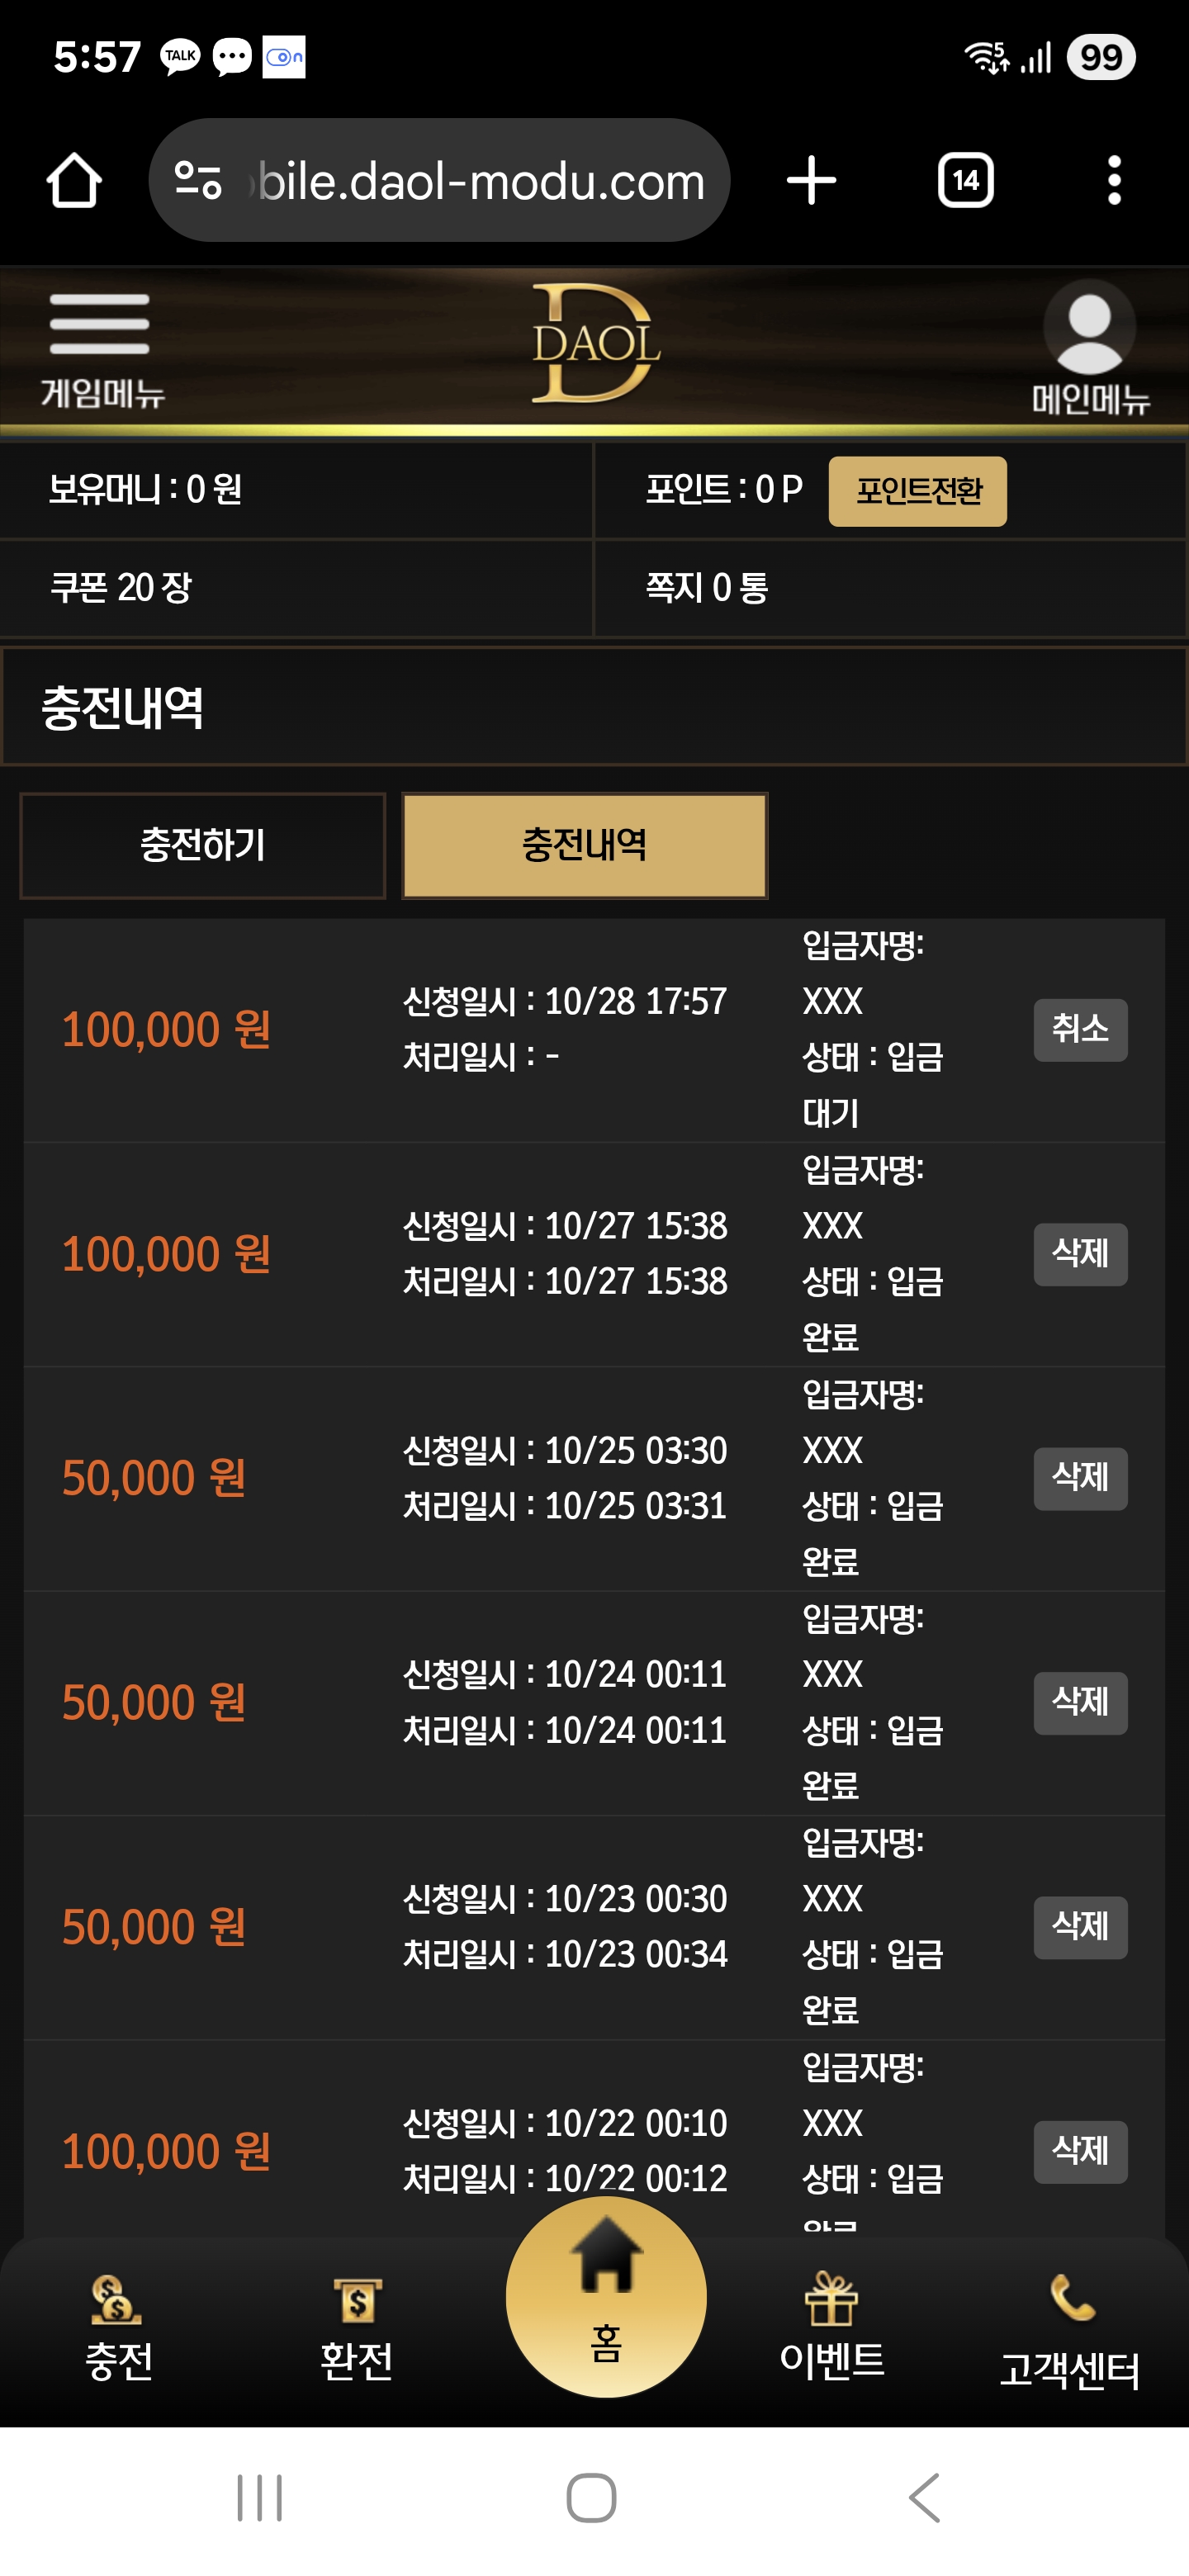Delete the 10/25 03:30 deposit record
This screenshot has height=2576, width=1189.
coord(1080,1478)
